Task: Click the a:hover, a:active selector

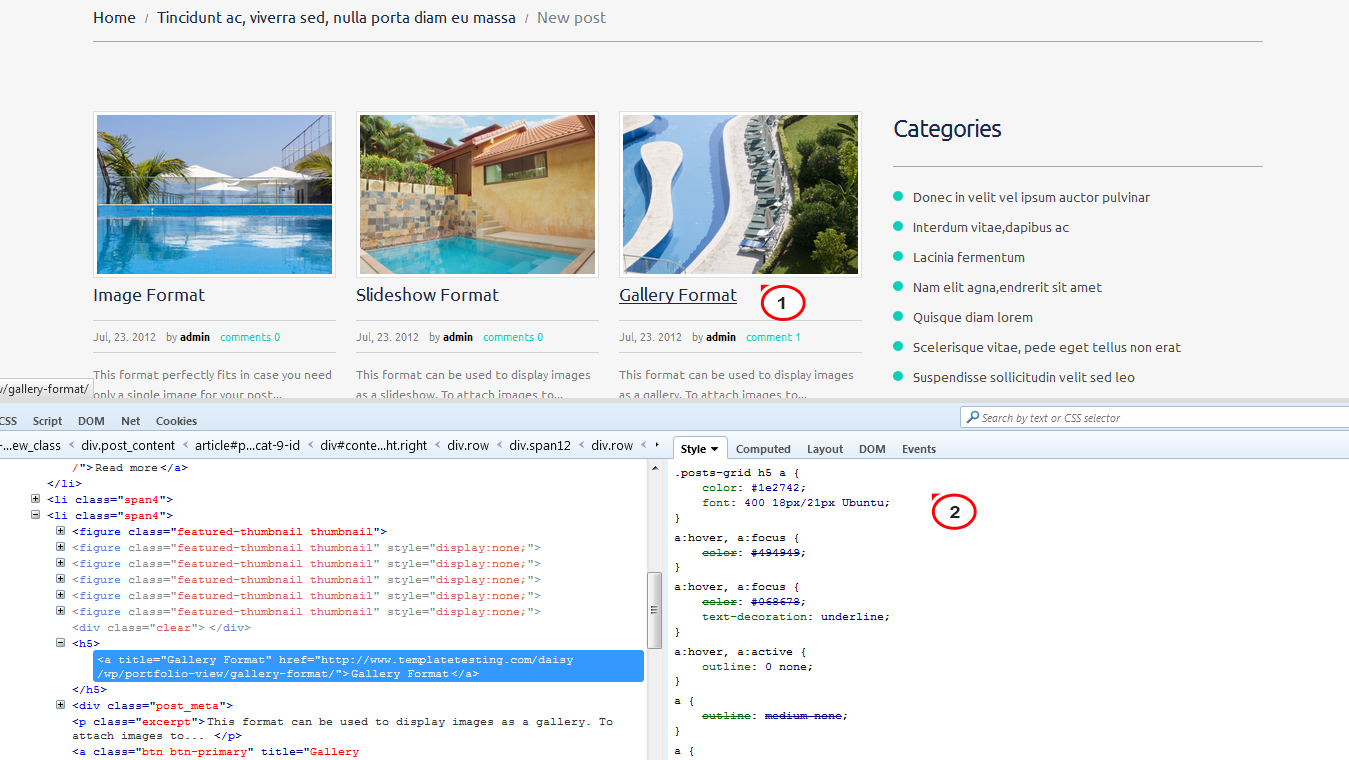Action: (x=734, y=652)
